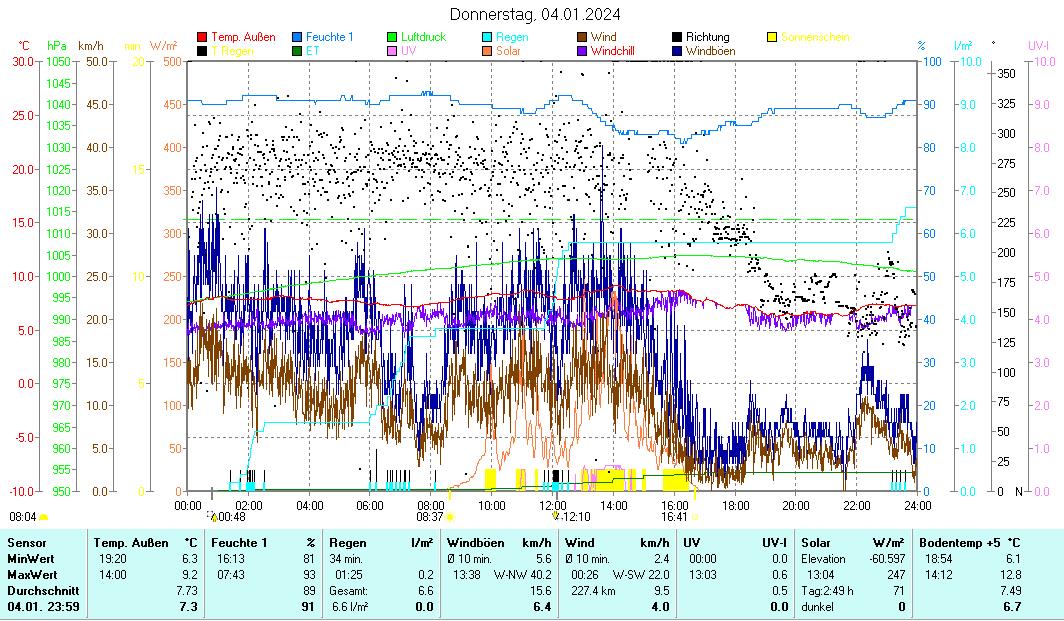Click the marker icon at 12:10
Viewport: 1064px width, 621px height.
tap(556, 516)
